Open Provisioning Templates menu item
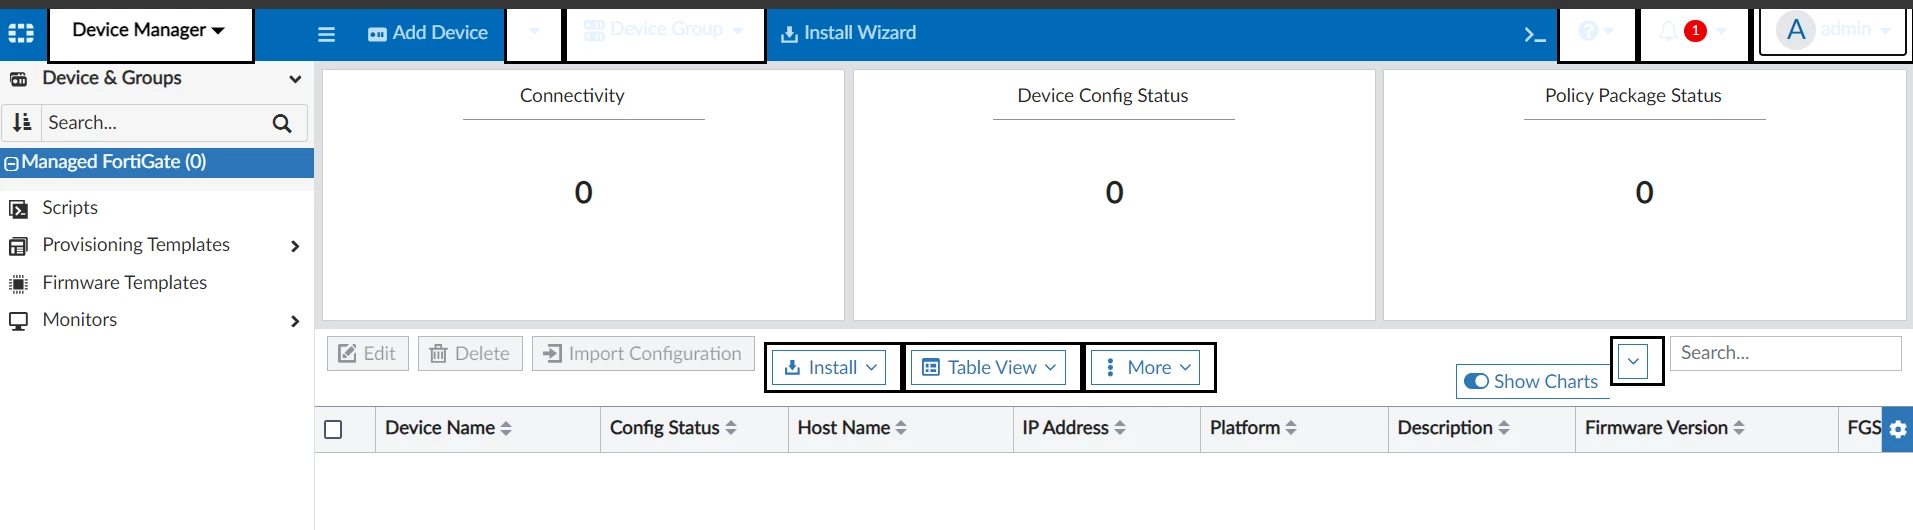Image resolution: width=1913 pixels, height=530 pixels. pyautogui.click(x=136, y=245)
